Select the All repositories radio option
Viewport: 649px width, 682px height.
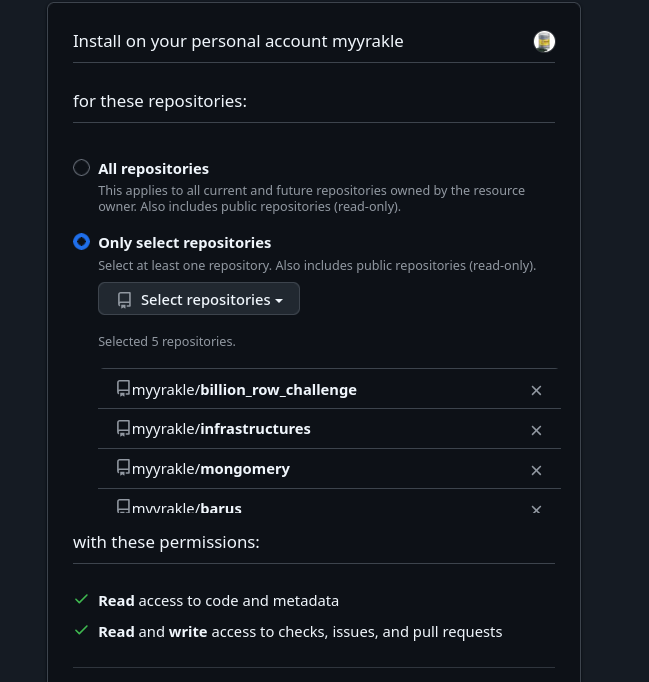[x=82, y=168]
